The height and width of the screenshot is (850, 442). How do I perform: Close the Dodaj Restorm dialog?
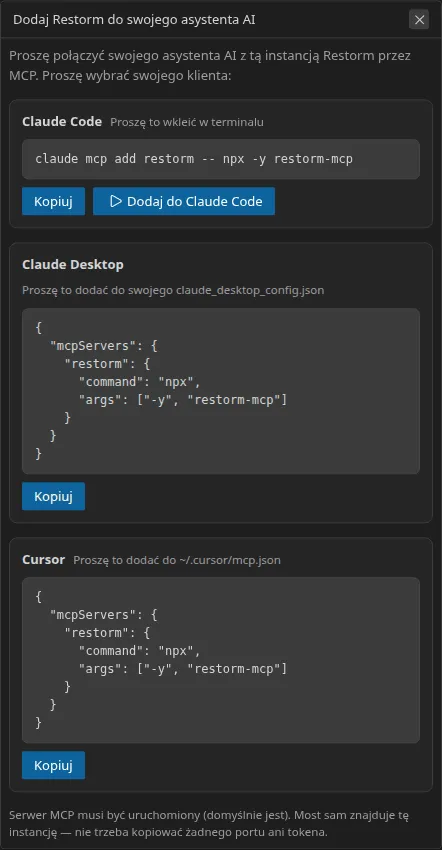pos(419,20)
